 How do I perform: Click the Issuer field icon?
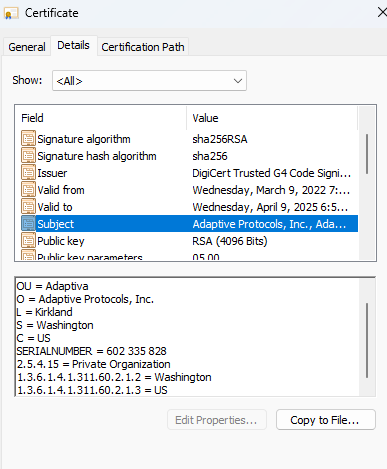(x=28, y=173)
